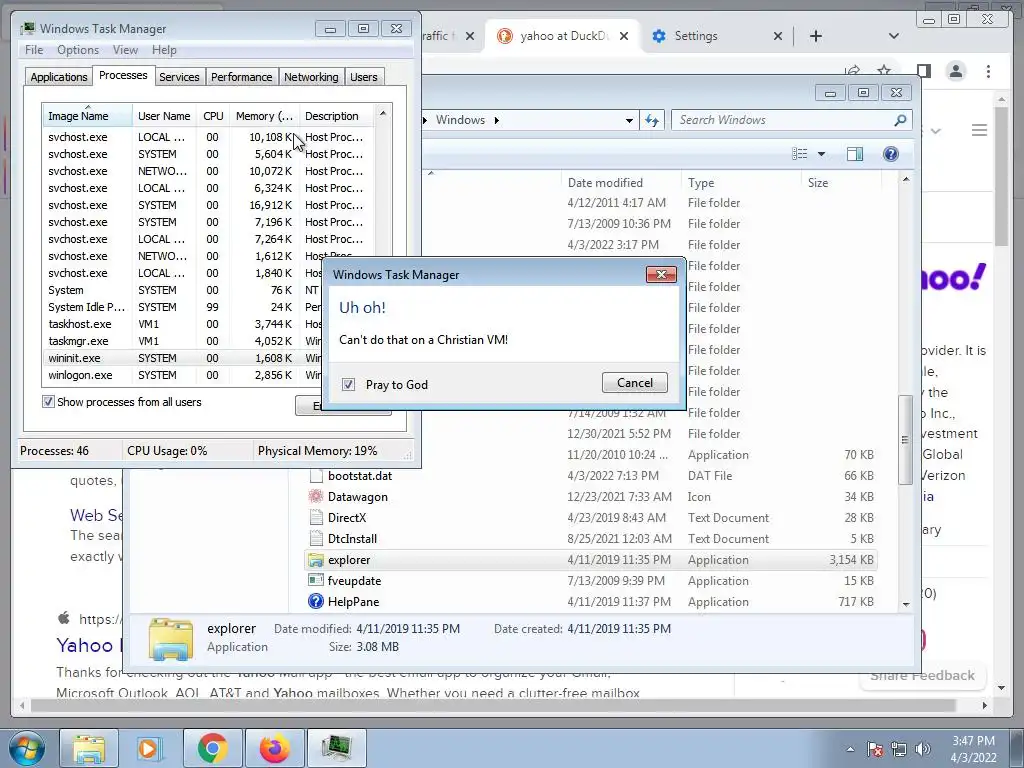Open the Options menu in Task Manager
This screenshot has height=768, width=1024.
pos(78,50)
